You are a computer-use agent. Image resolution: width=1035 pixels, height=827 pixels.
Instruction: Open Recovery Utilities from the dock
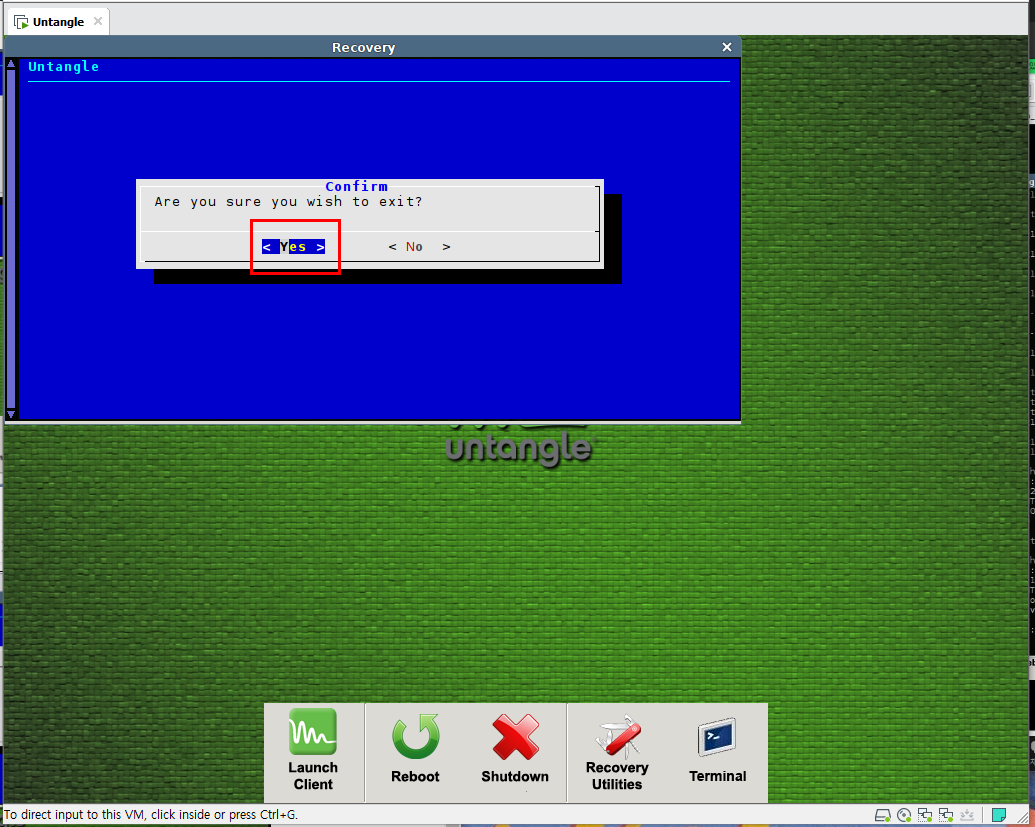[617, 753]
